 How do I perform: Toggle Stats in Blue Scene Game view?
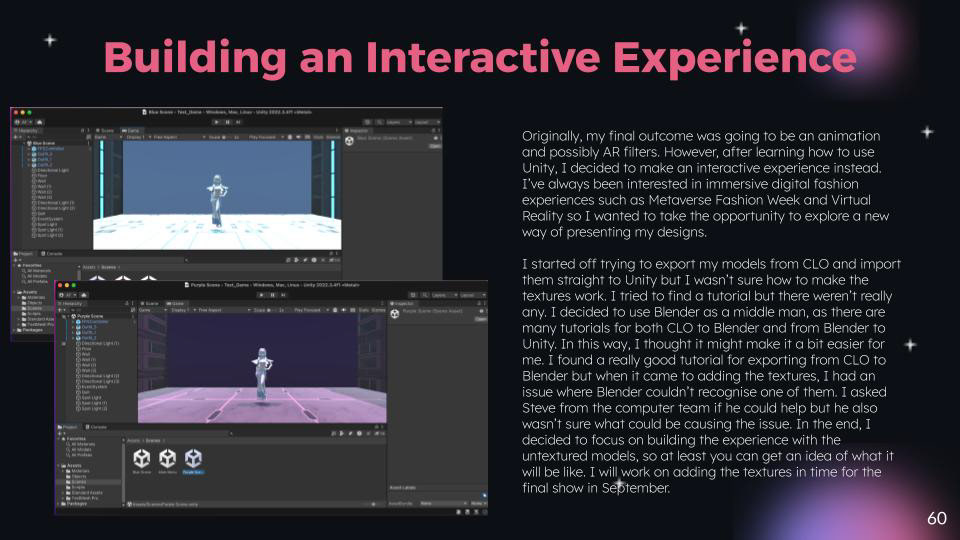click(318, 137)
